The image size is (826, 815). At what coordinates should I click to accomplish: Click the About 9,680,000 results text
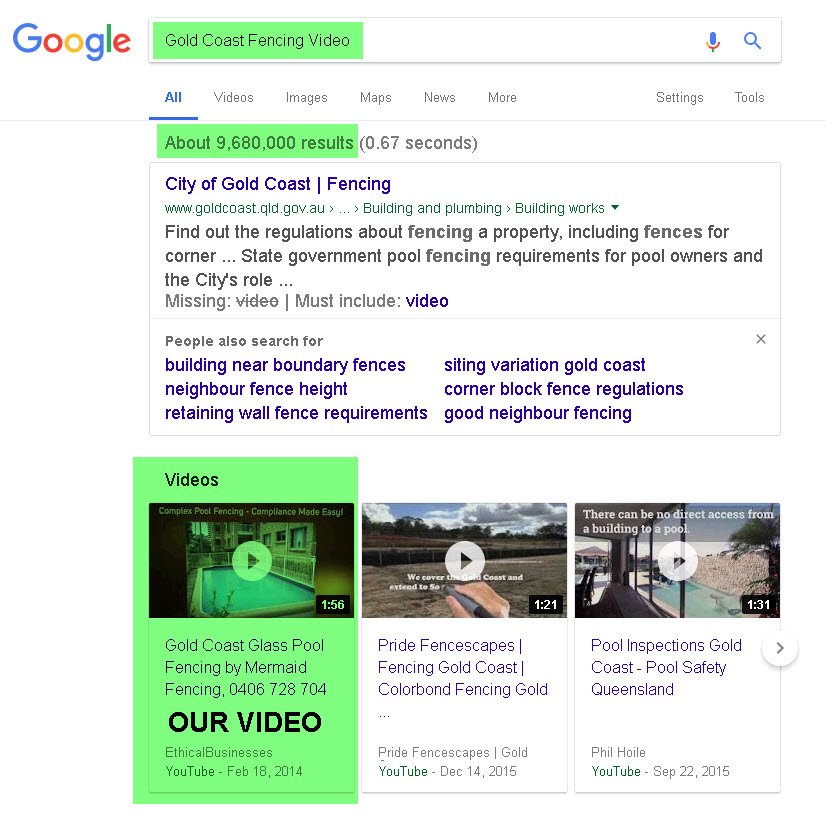[259, 143]
